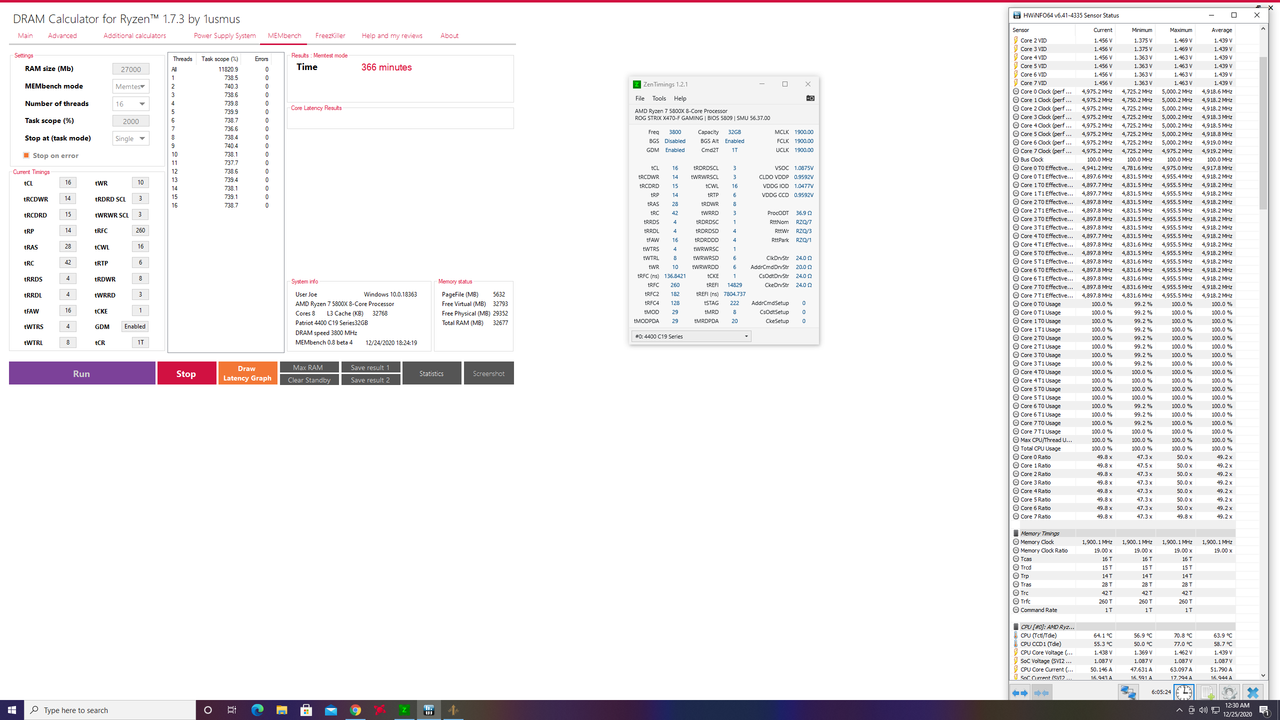Click the camera screenshot icon in ZenTimings

point(809,98)
